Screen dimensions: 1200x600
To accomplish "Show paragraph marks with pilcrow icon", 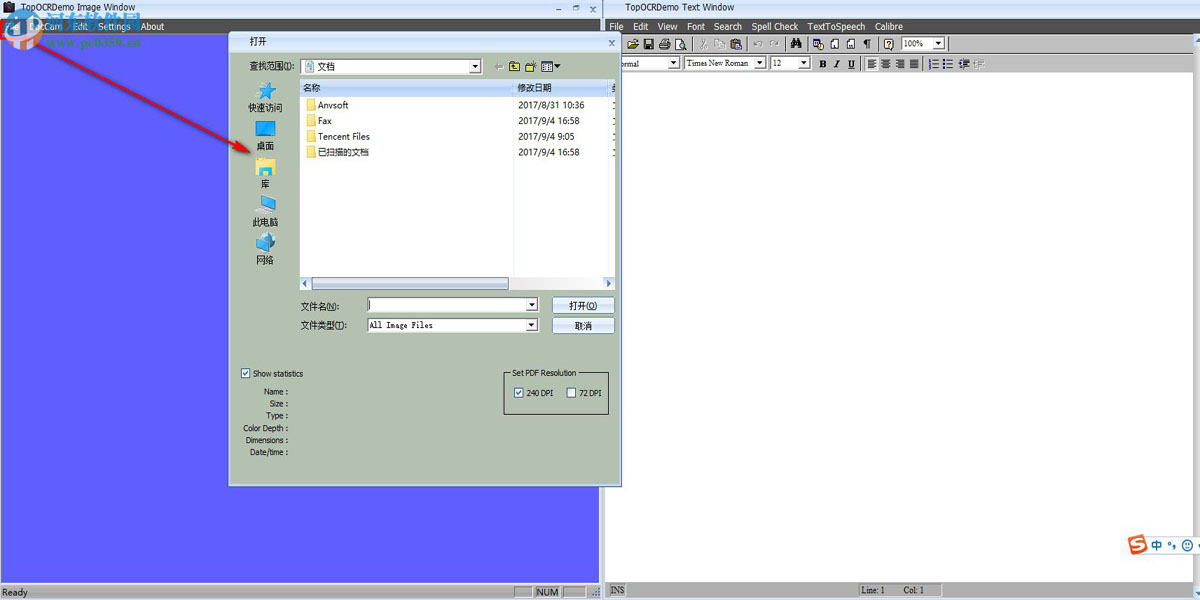I will 866,44.
